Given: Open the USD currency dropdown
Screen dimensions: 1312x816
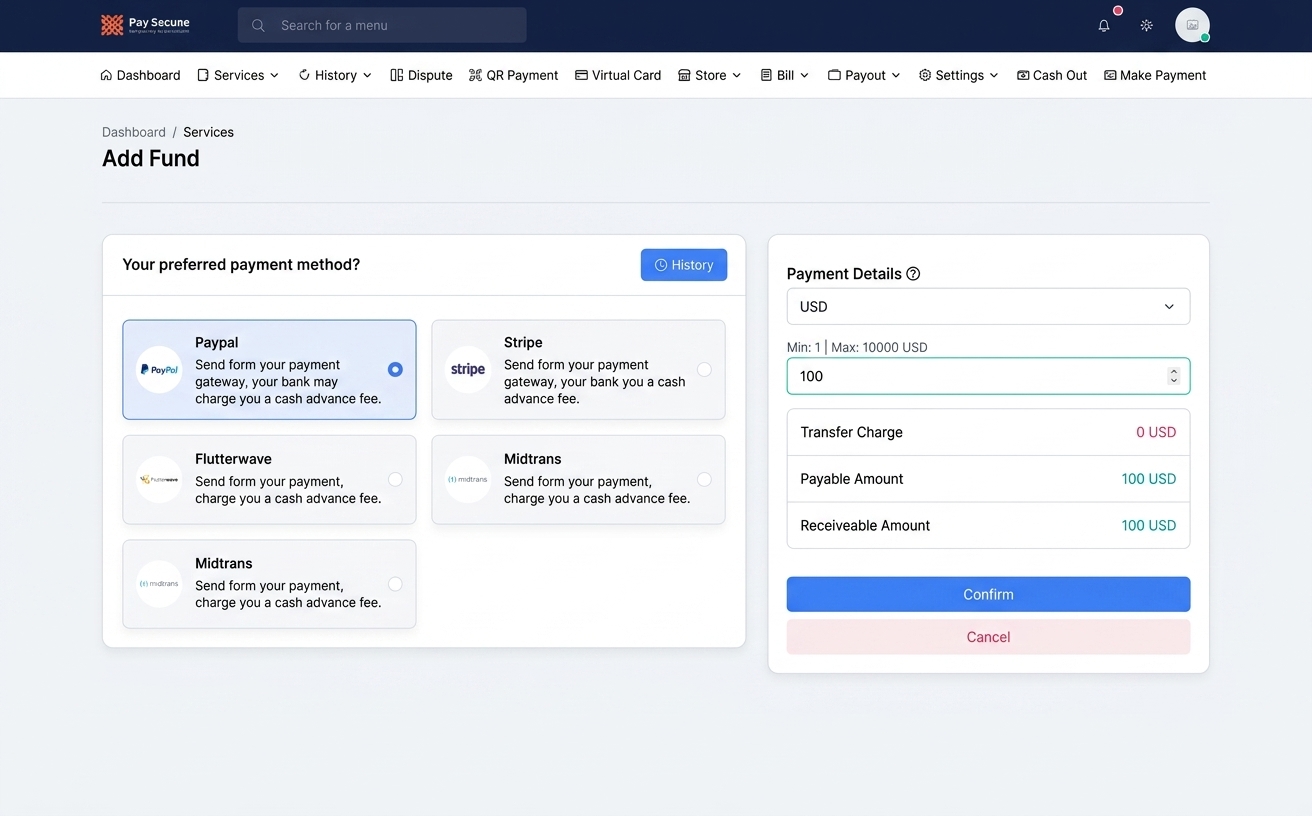Looking at the screenshot, I should click(x=988, y=307).
